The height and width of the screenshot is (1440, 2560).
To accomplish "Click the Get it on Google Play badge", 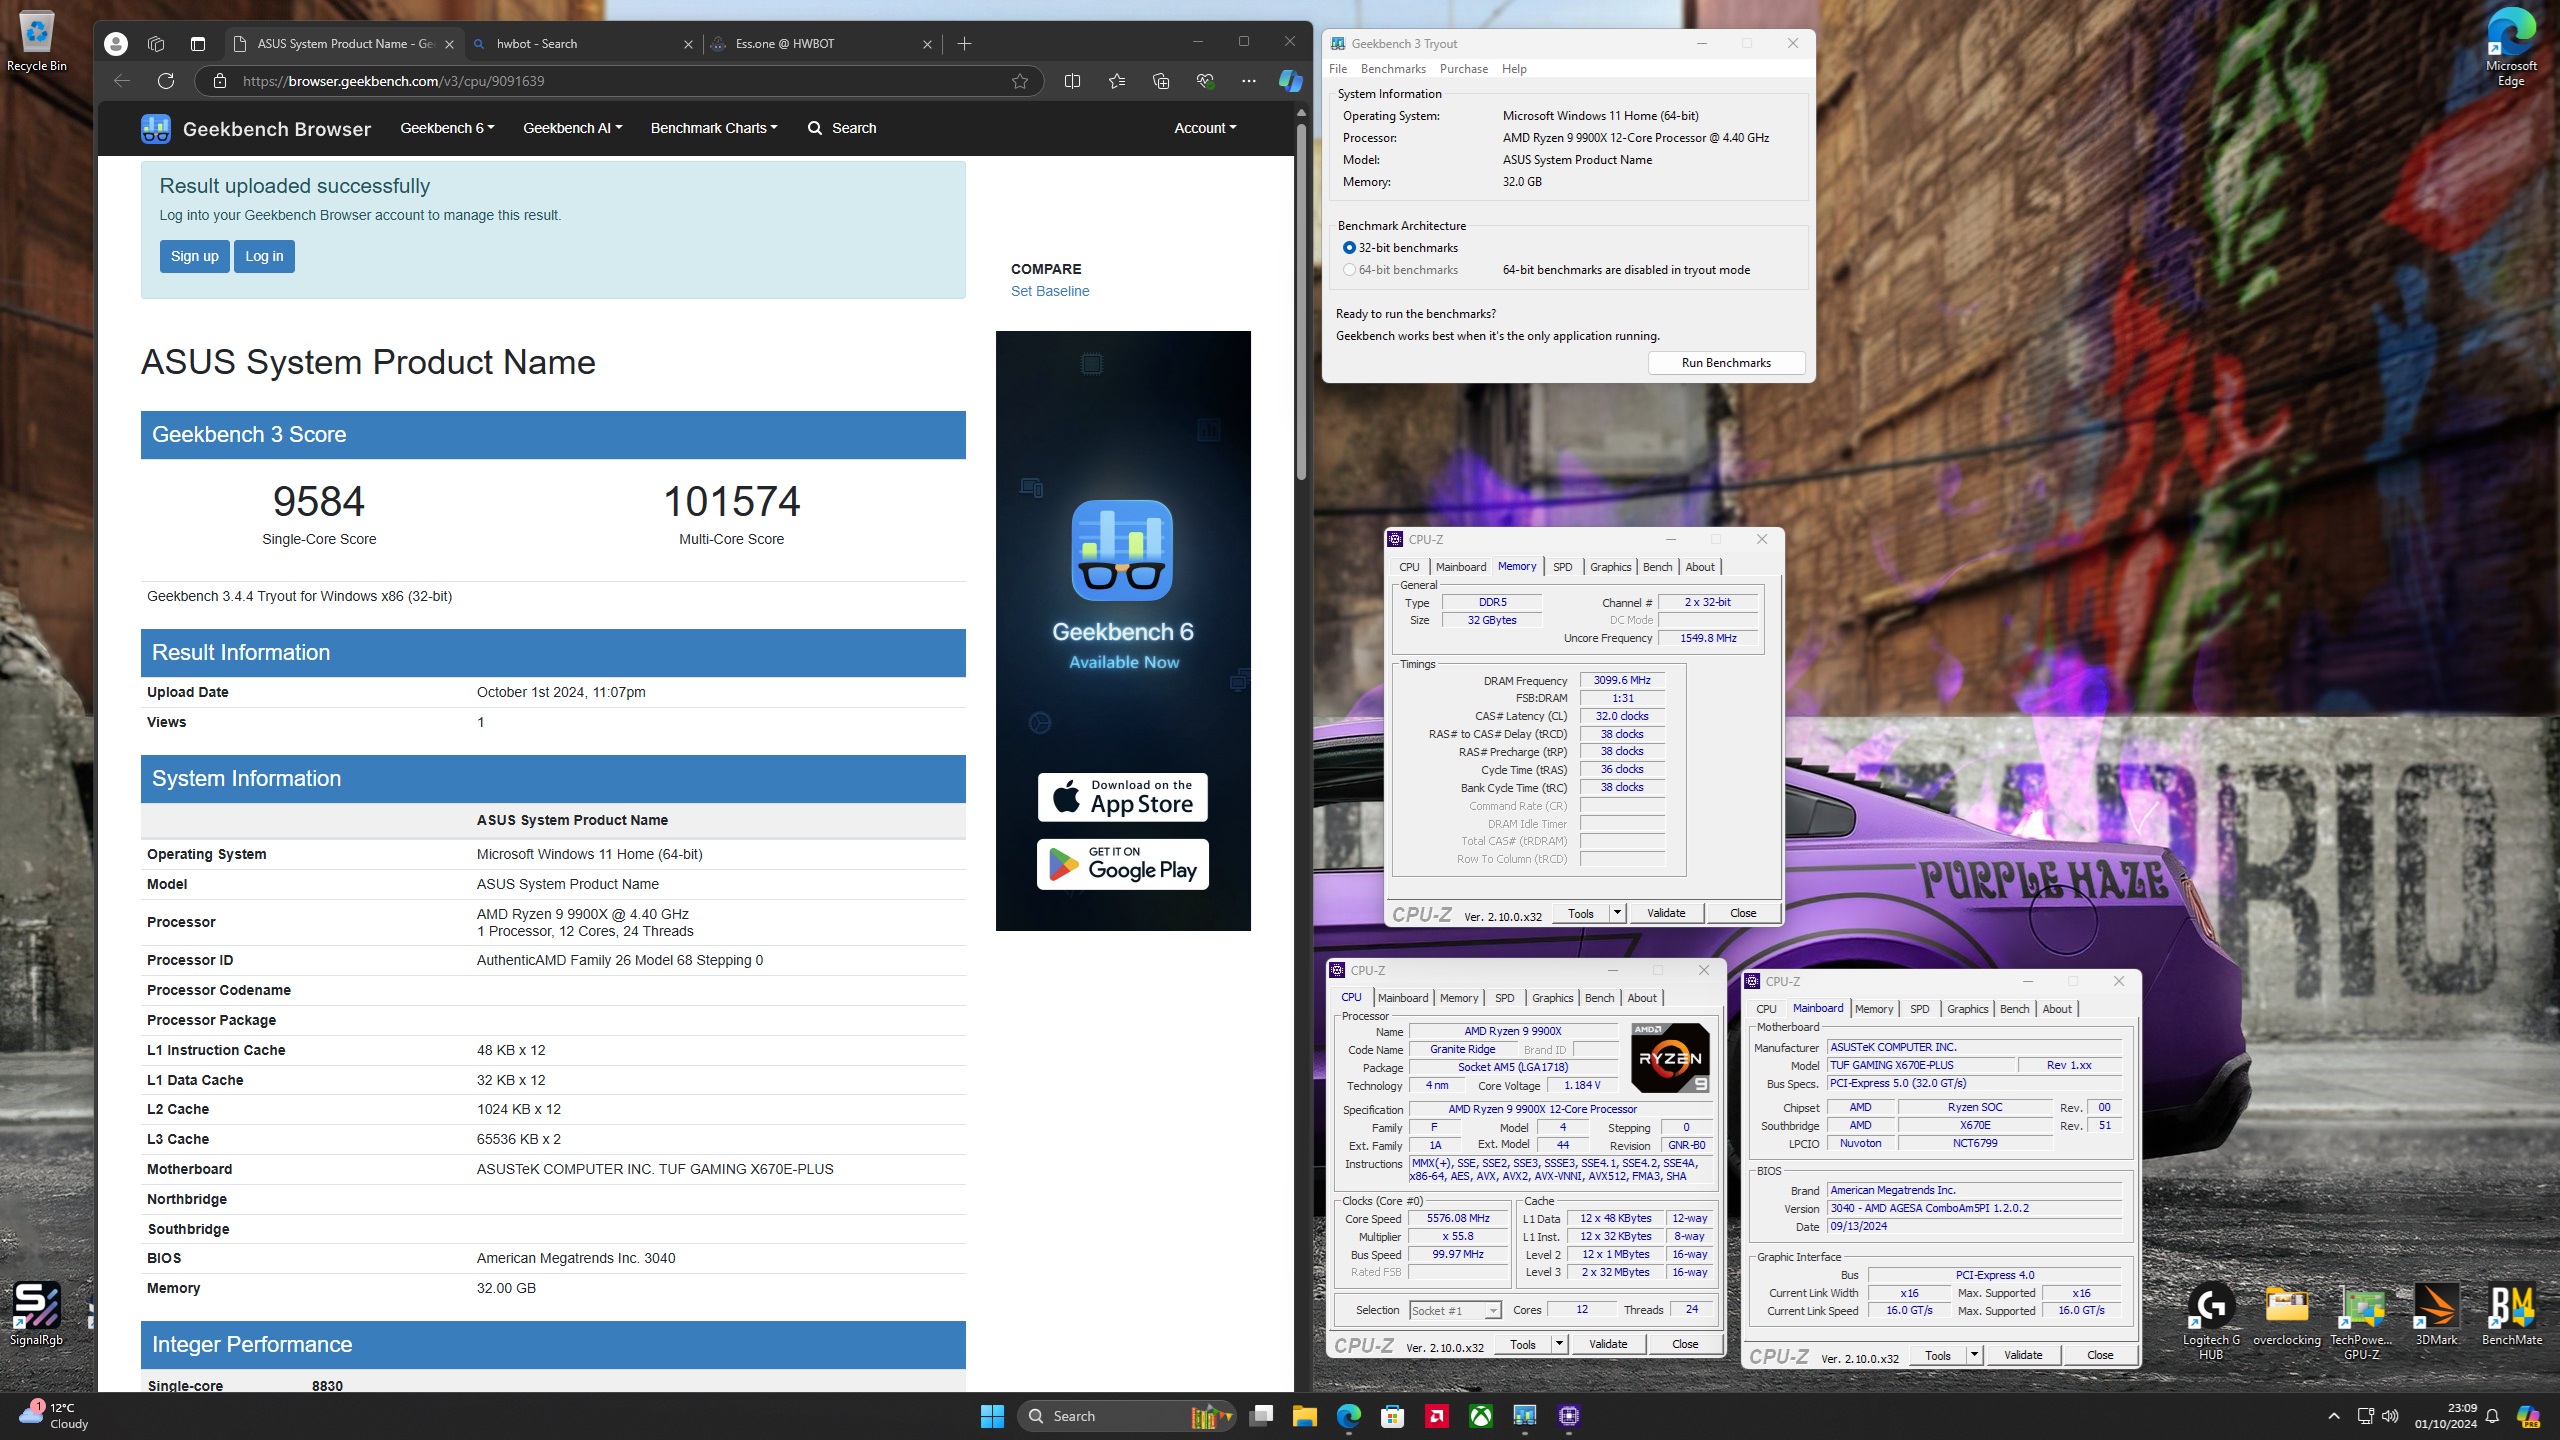I will (x=1122, y=865).
